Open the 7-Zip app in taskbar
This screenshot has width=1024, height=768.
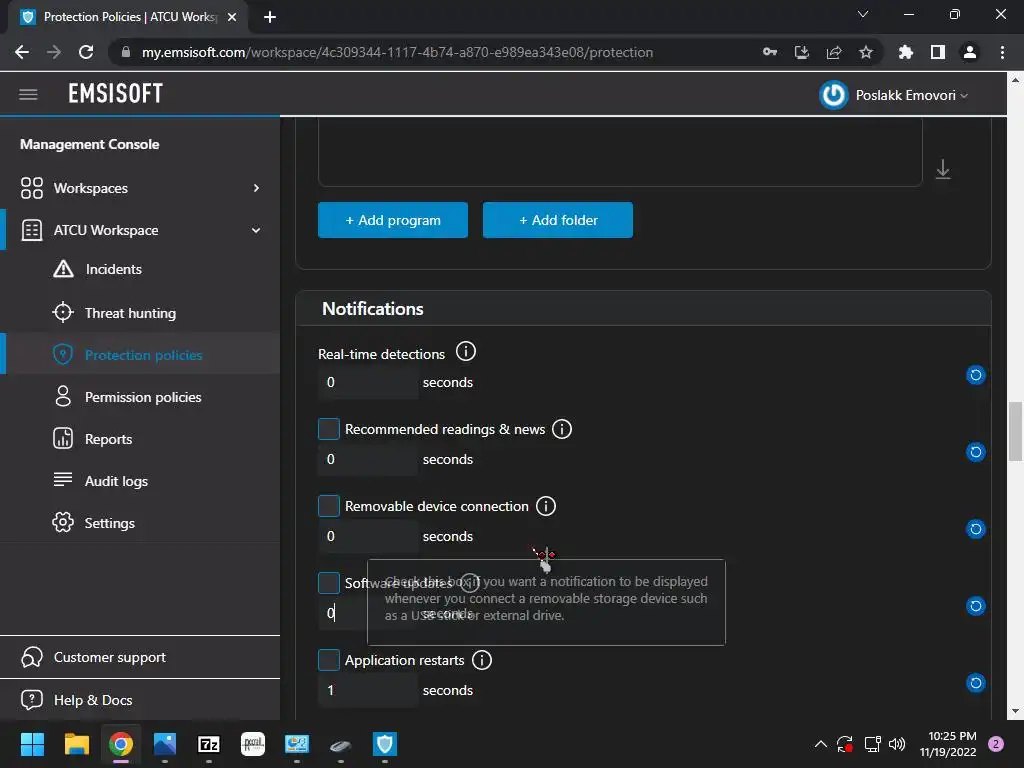(208, 744)
